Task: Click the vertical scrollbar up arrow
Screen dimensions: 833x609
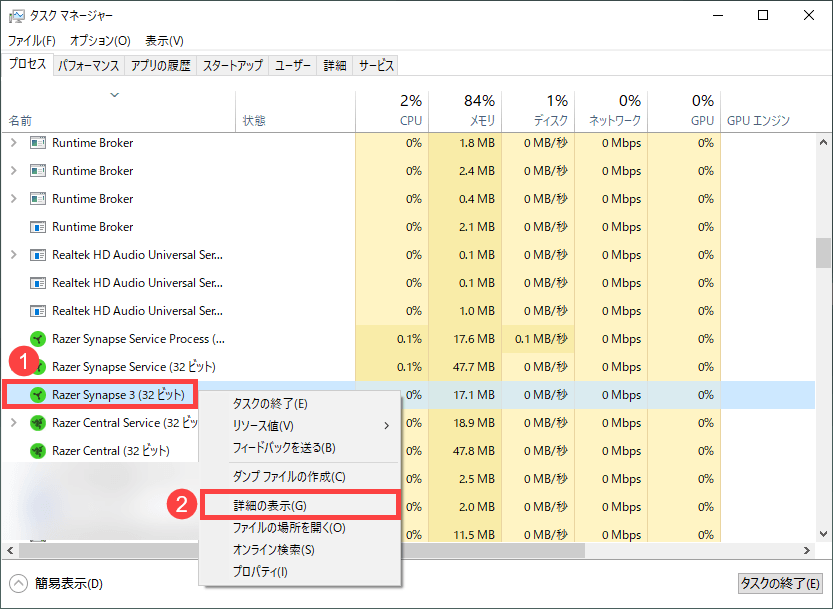Action: [823, 142]
